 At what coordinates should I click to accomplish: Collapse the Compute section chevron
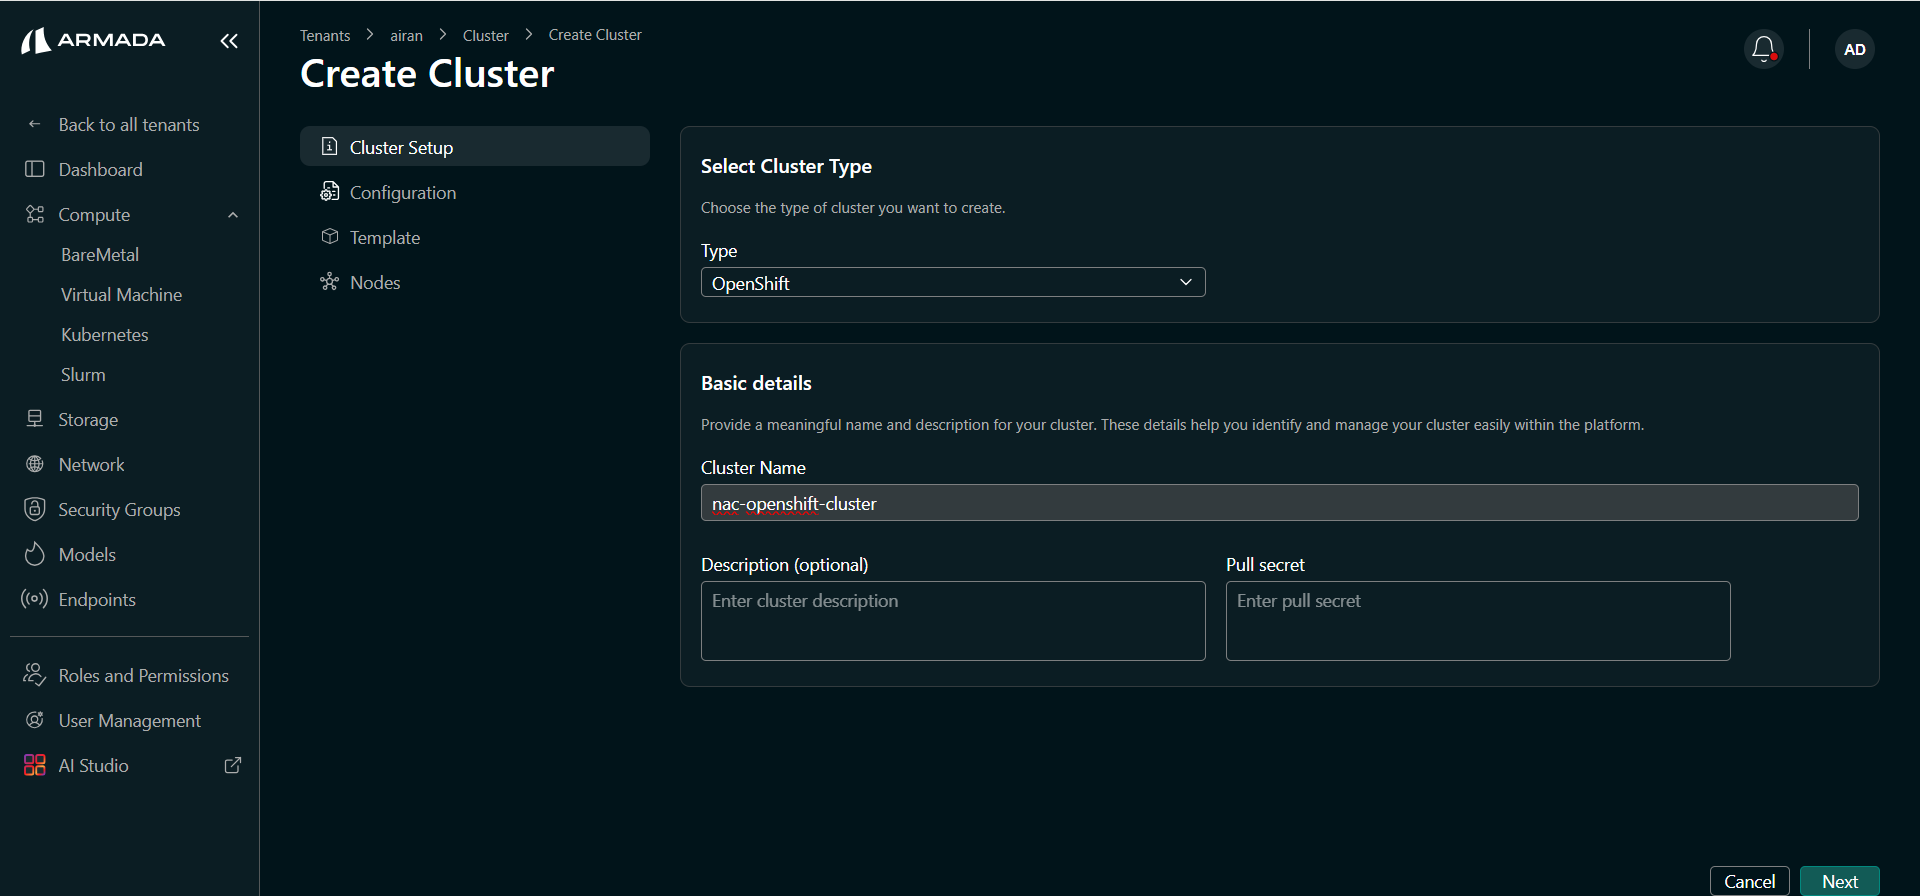(x=233, y=214)
